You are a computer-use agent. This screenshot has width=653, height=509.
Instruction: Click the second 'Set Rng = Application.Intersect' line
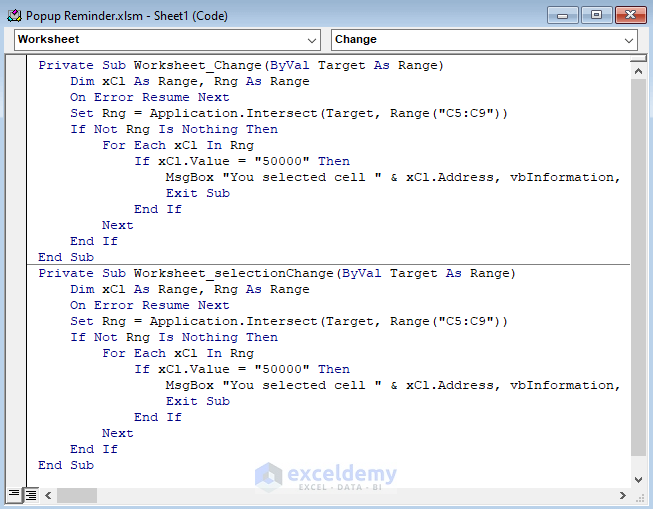pyautogui.click(x=289, y=322)
